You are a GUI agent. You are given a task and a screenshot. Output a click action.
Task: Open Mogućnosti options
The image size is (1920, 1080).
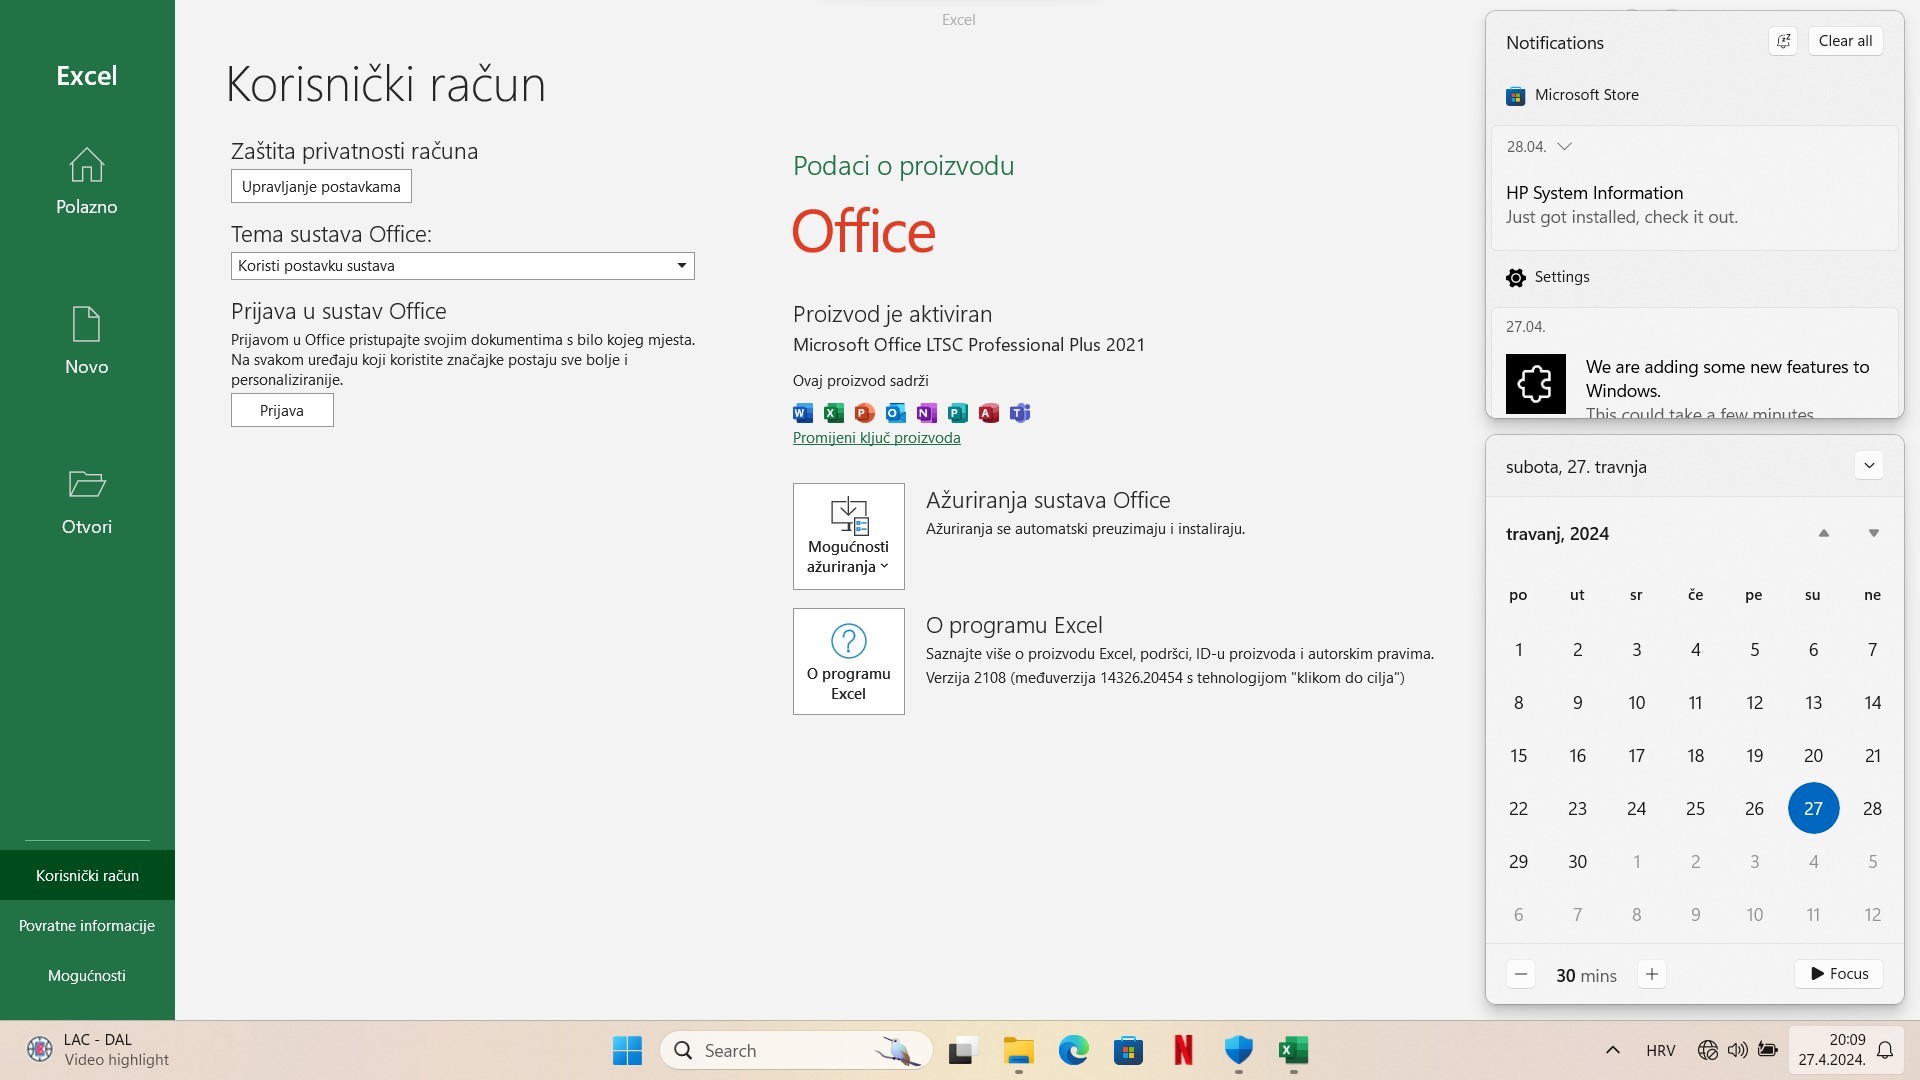coord(87,975)
